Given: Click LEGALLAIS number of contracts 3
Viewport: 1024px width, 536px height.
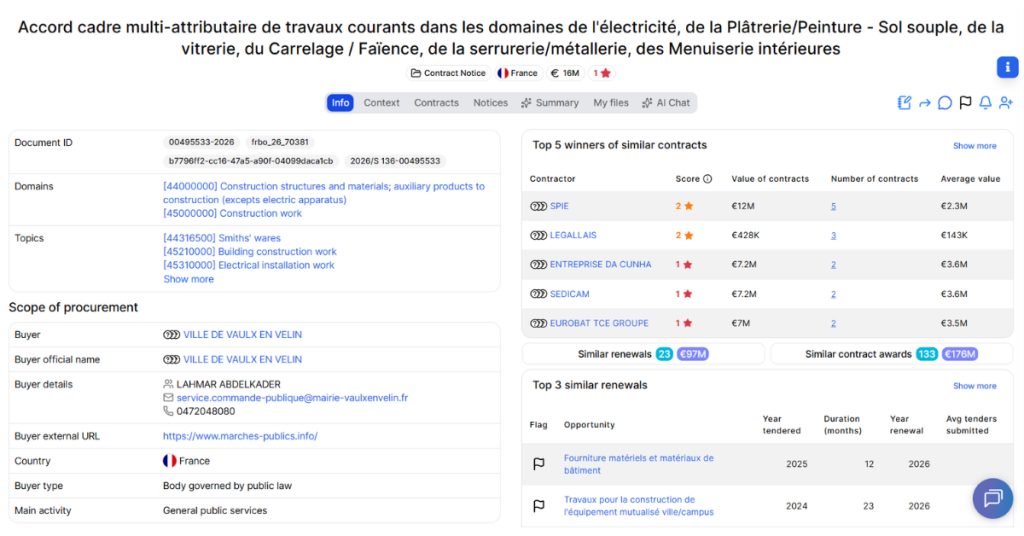Looking at the screenshot, I should 833,235.
